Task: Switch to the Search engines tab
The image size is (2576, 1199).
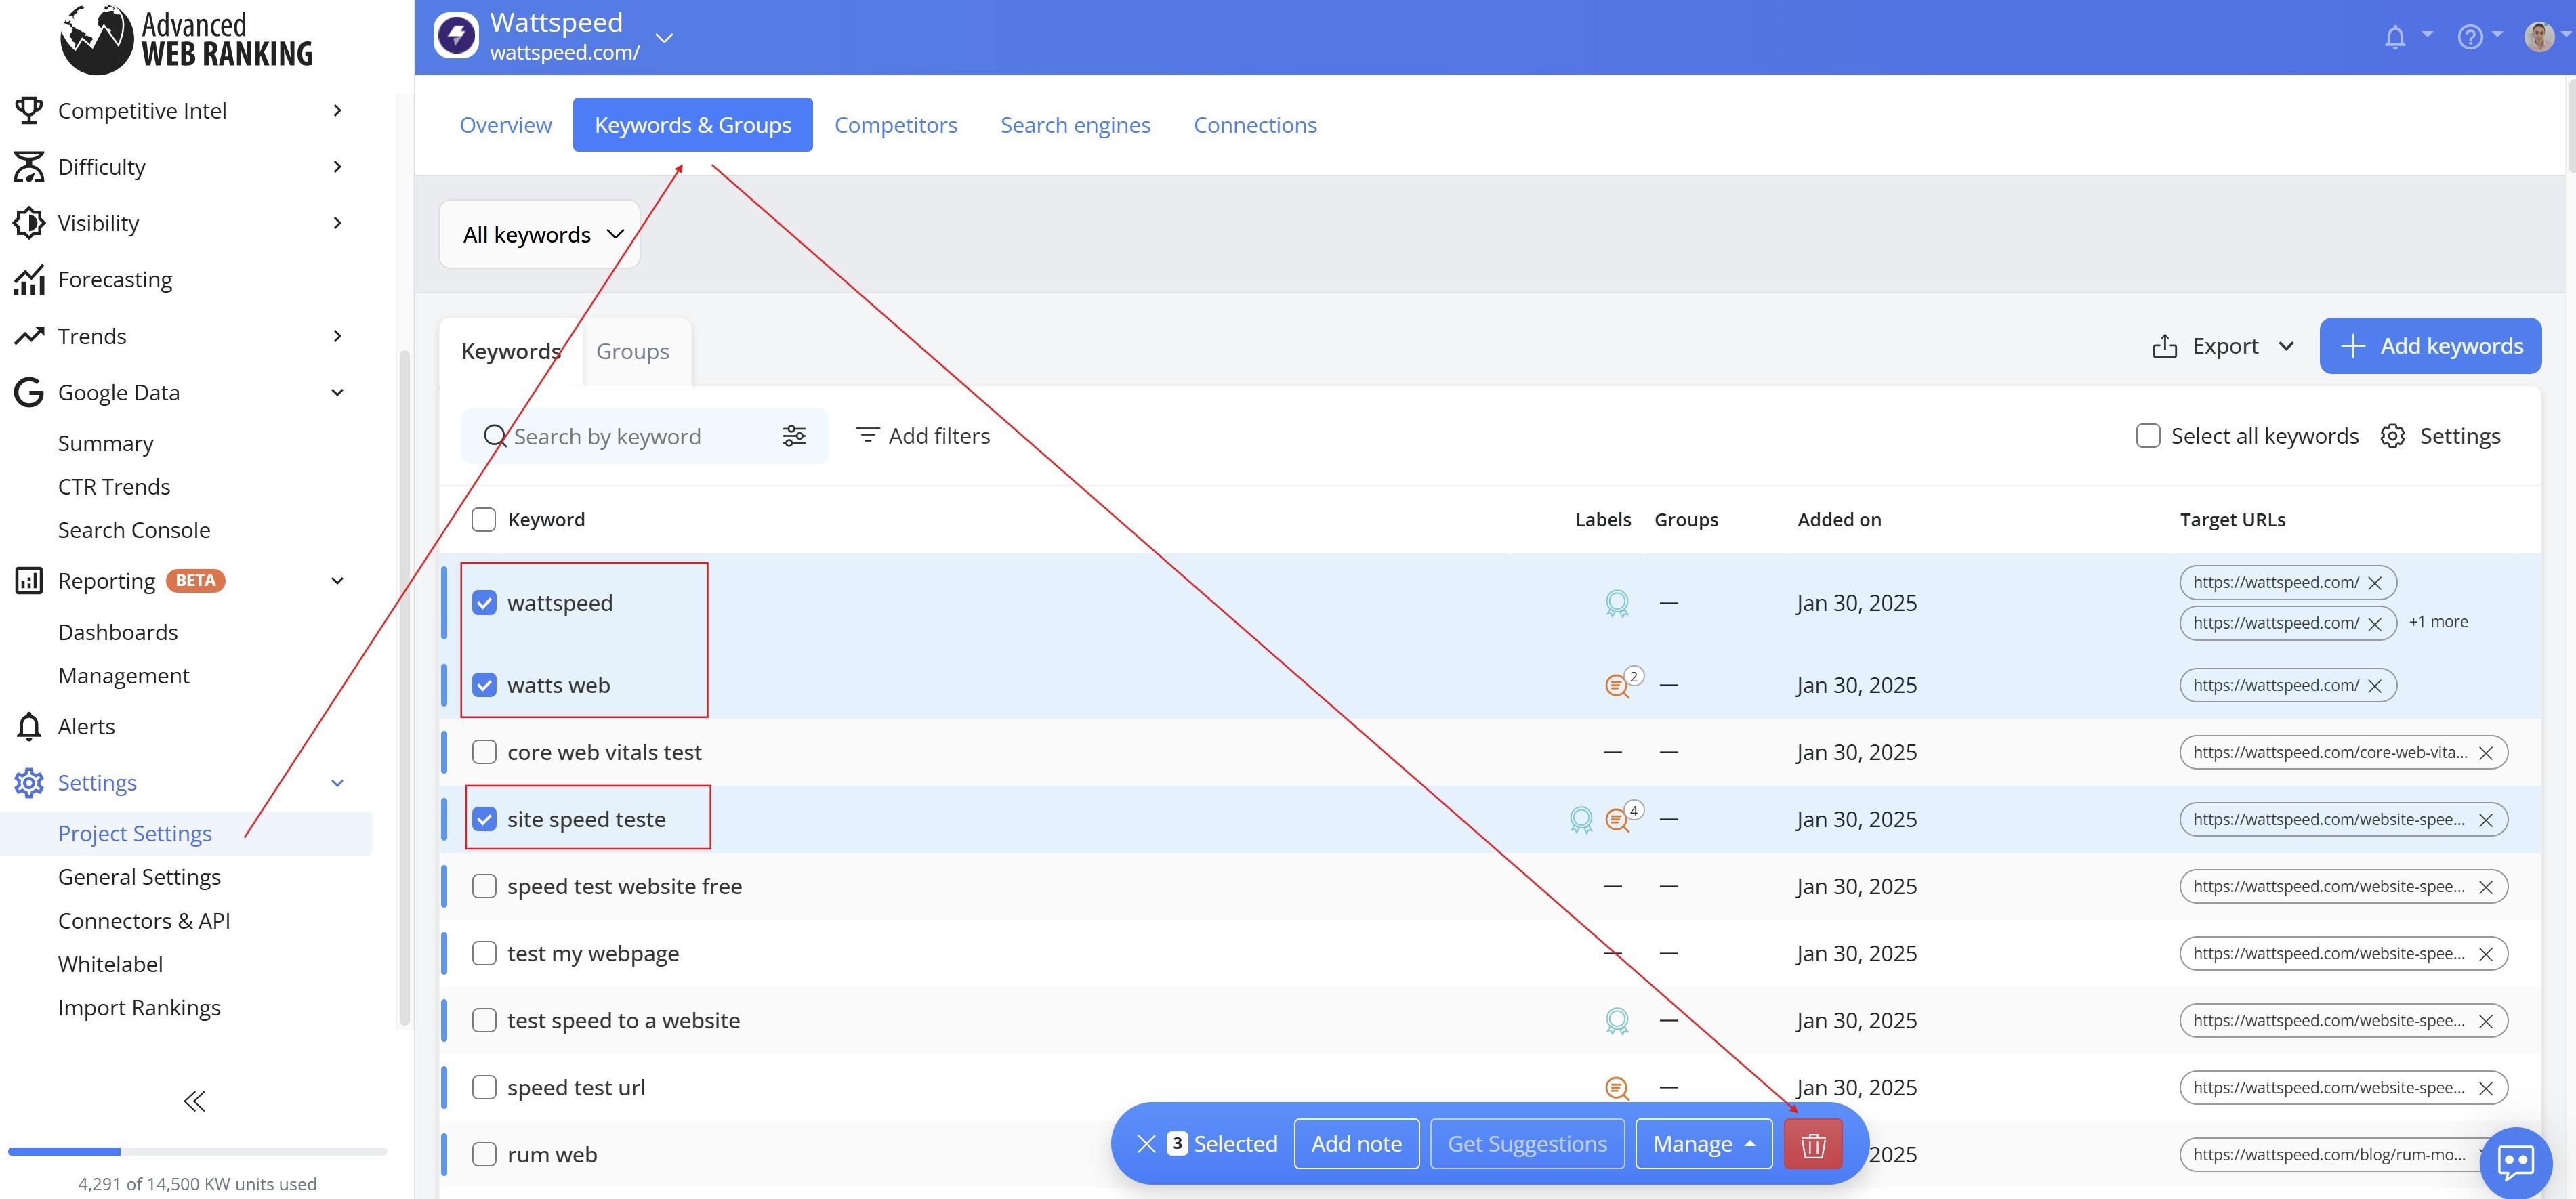Action: [1075, 125]
